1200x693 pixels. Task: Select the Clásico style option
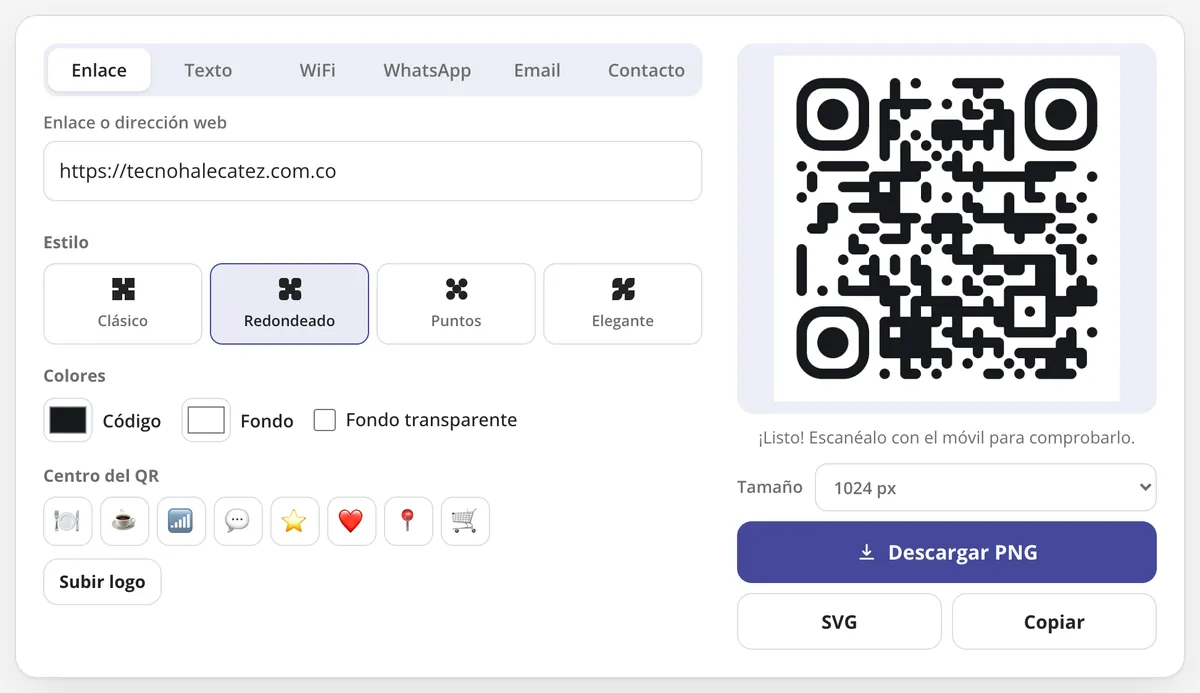pos(123,304)
